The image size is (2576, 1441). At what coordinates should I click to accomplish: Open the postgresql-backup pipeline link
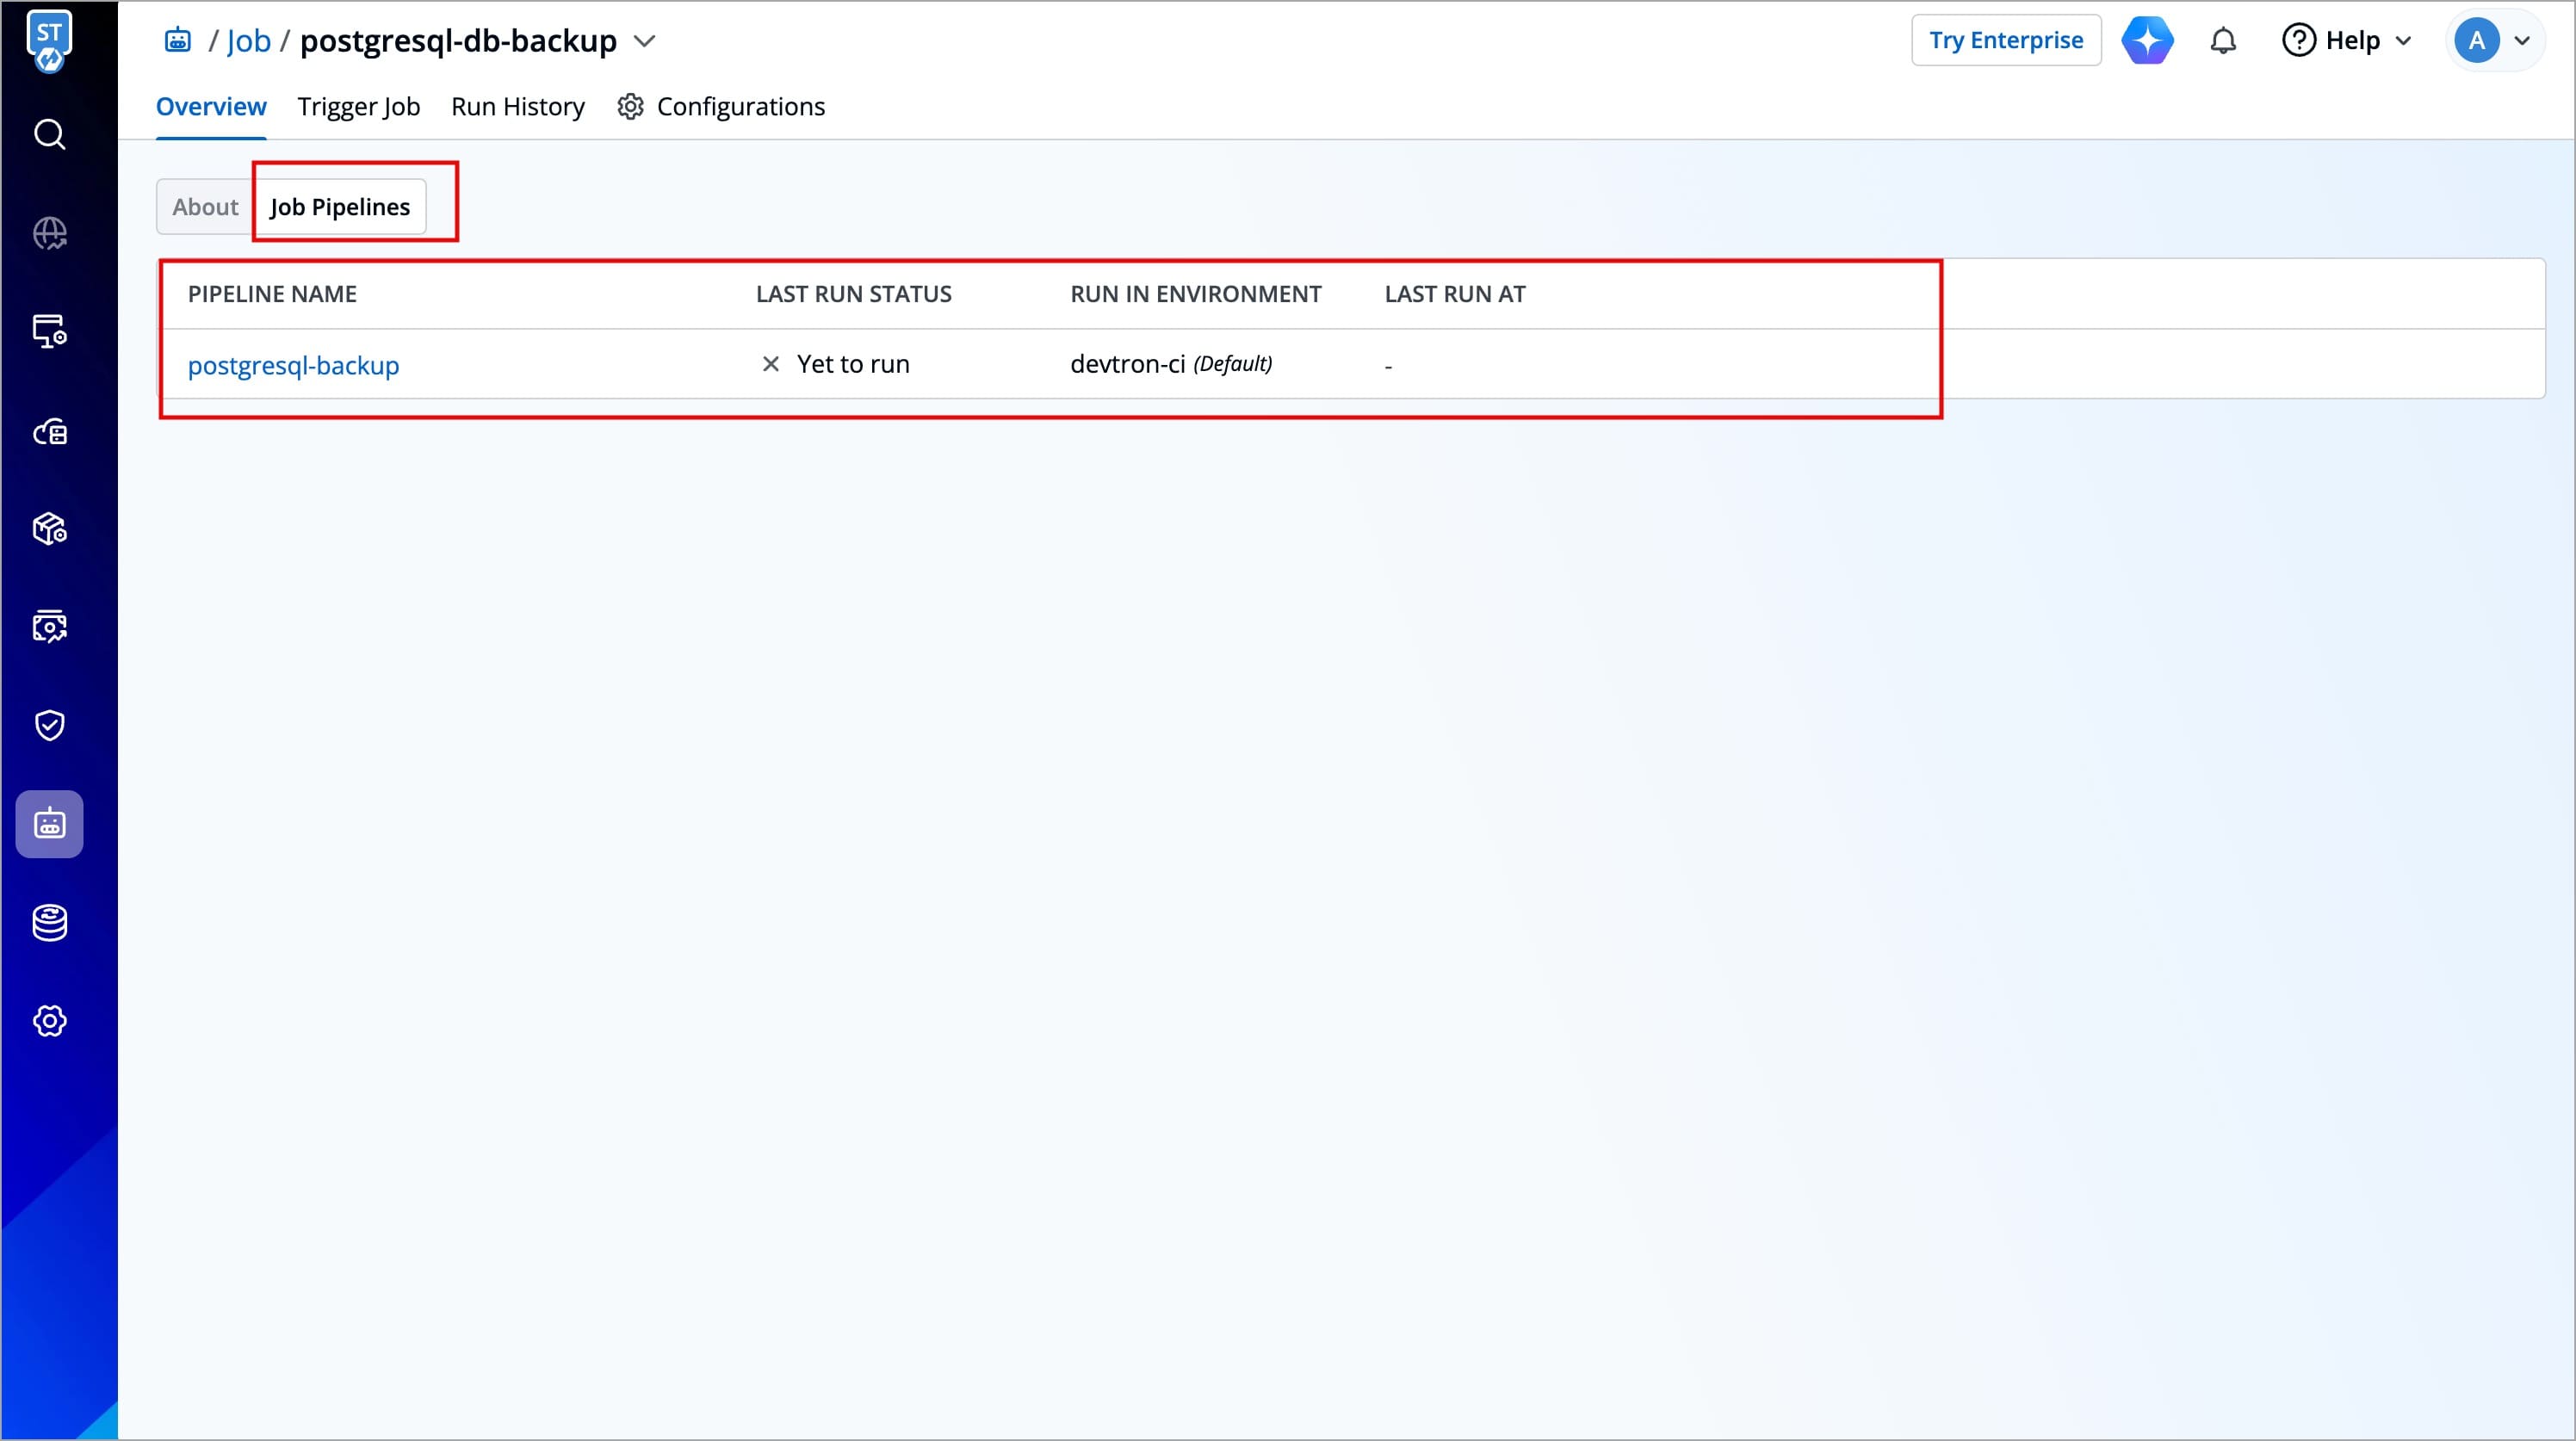click(x=293, y=365)
